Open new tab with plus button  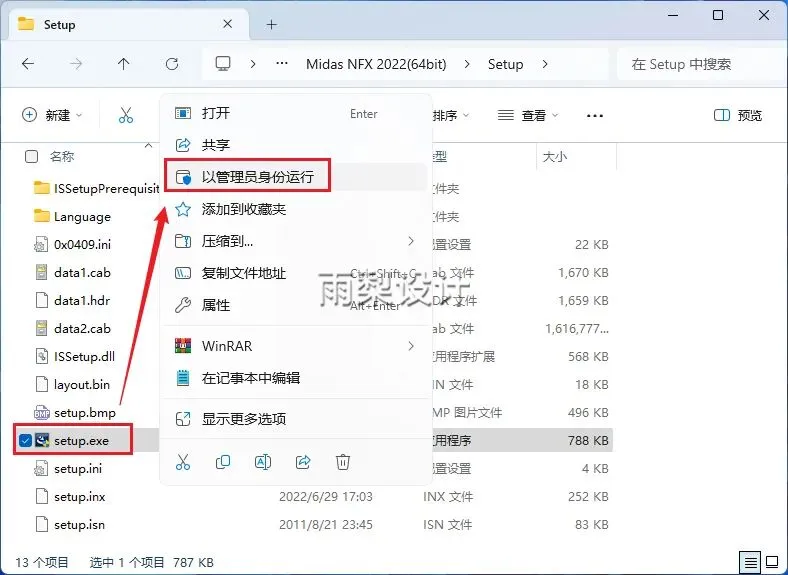271,24
